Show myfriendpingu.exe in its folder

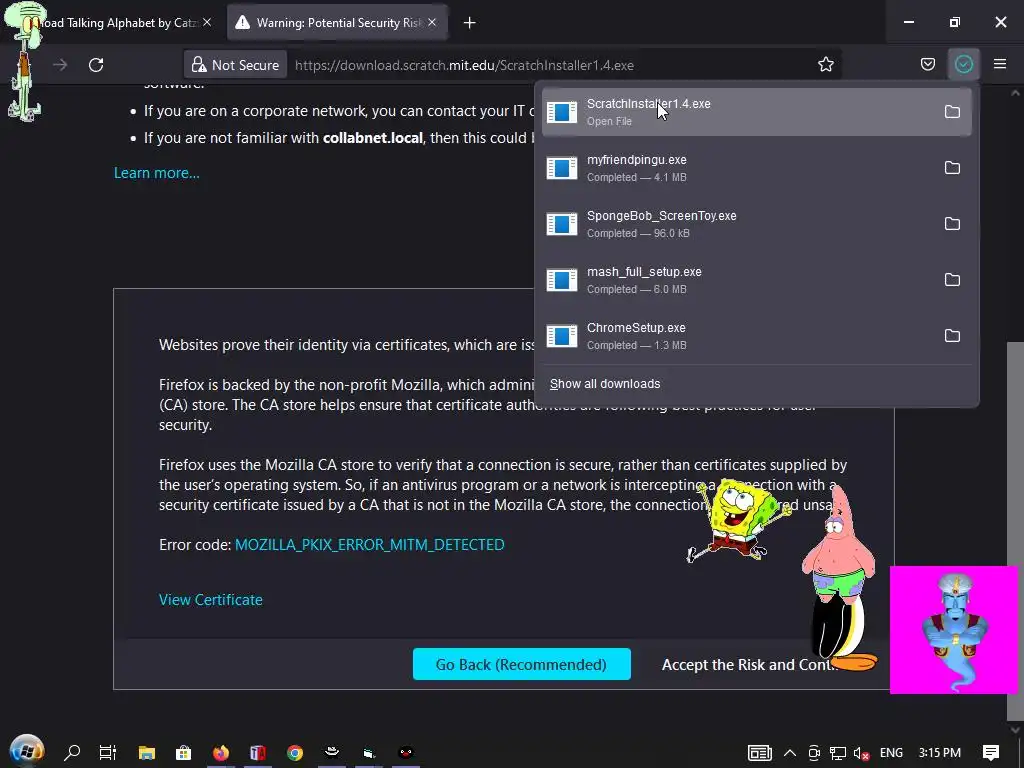pos(952,168)
